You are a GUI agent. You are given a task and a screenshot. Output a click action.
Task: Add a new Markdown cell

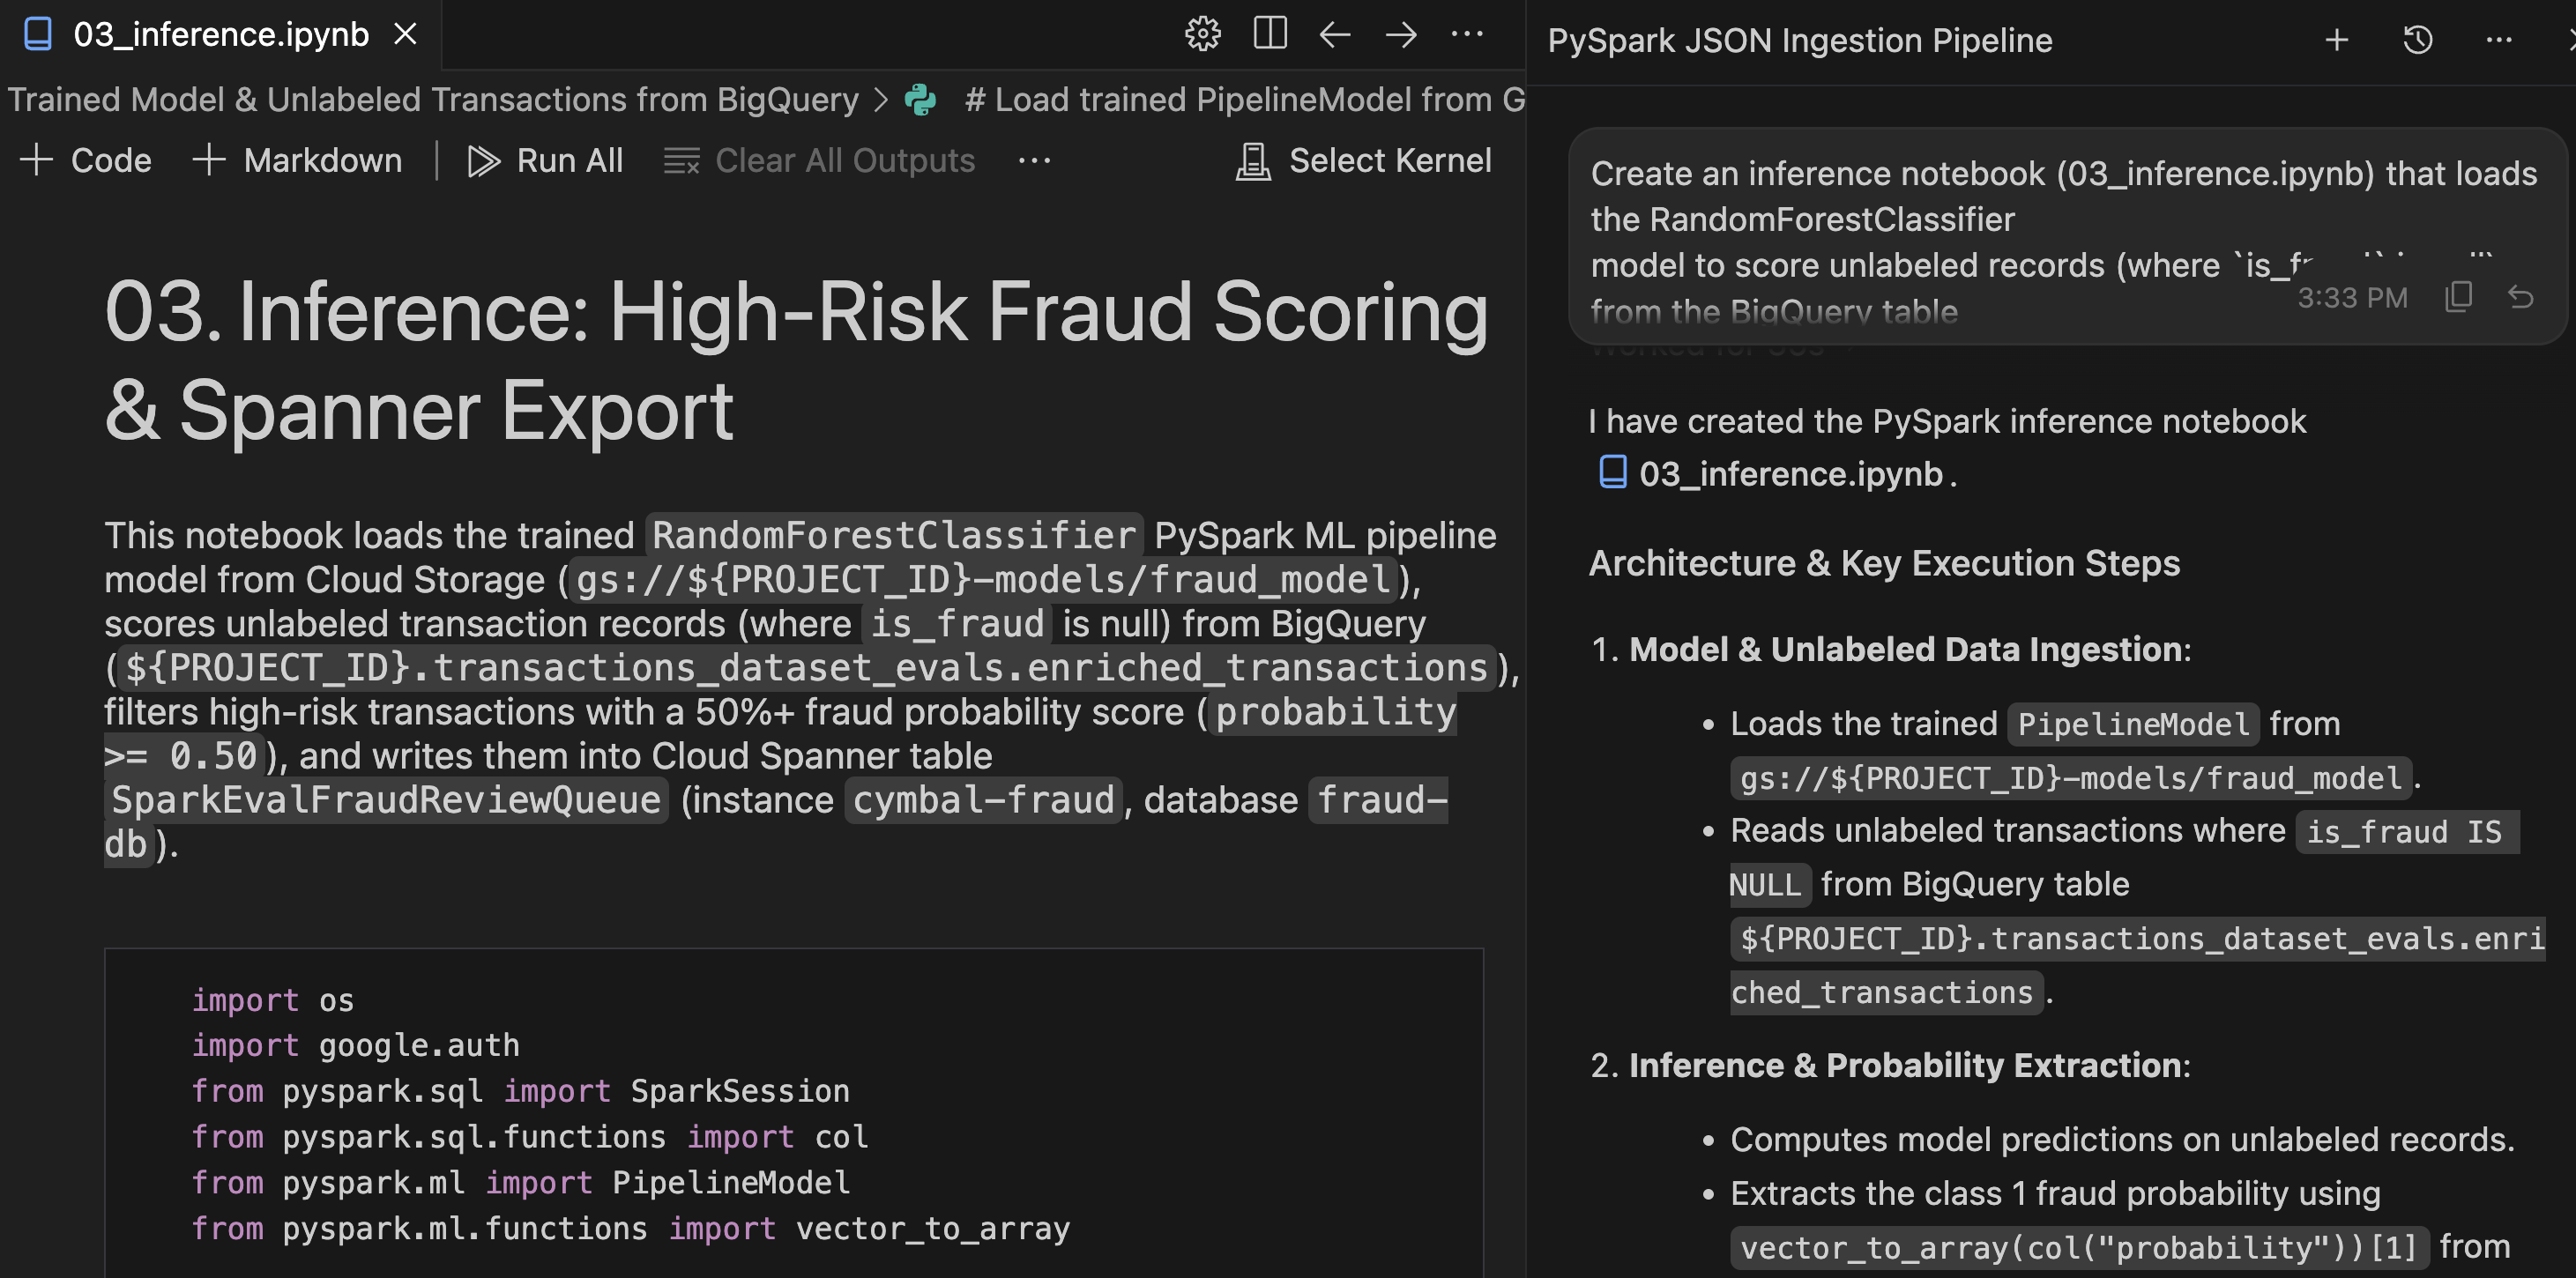click(297, 160)
